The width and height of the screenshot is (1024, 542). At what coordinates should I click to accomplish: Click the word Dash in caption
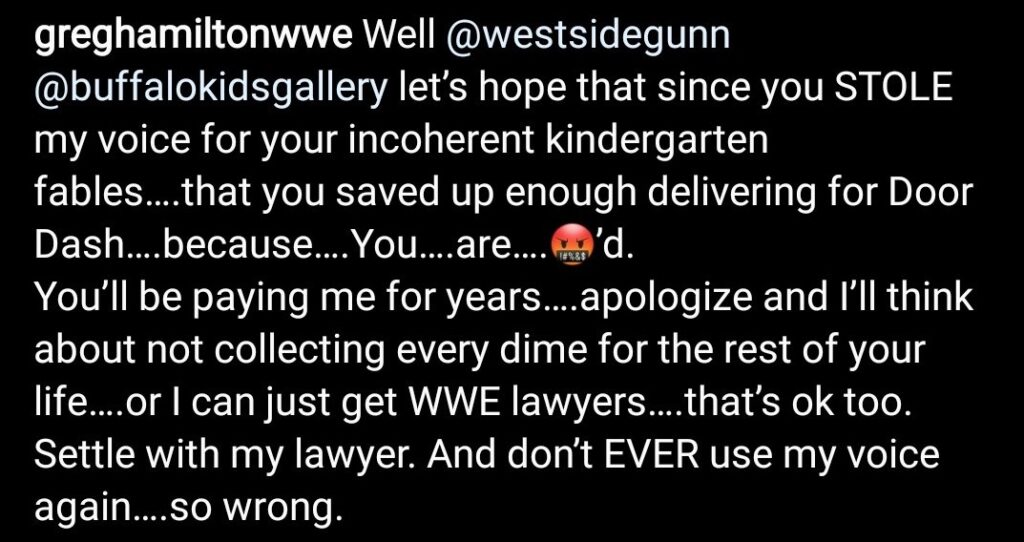72,246
